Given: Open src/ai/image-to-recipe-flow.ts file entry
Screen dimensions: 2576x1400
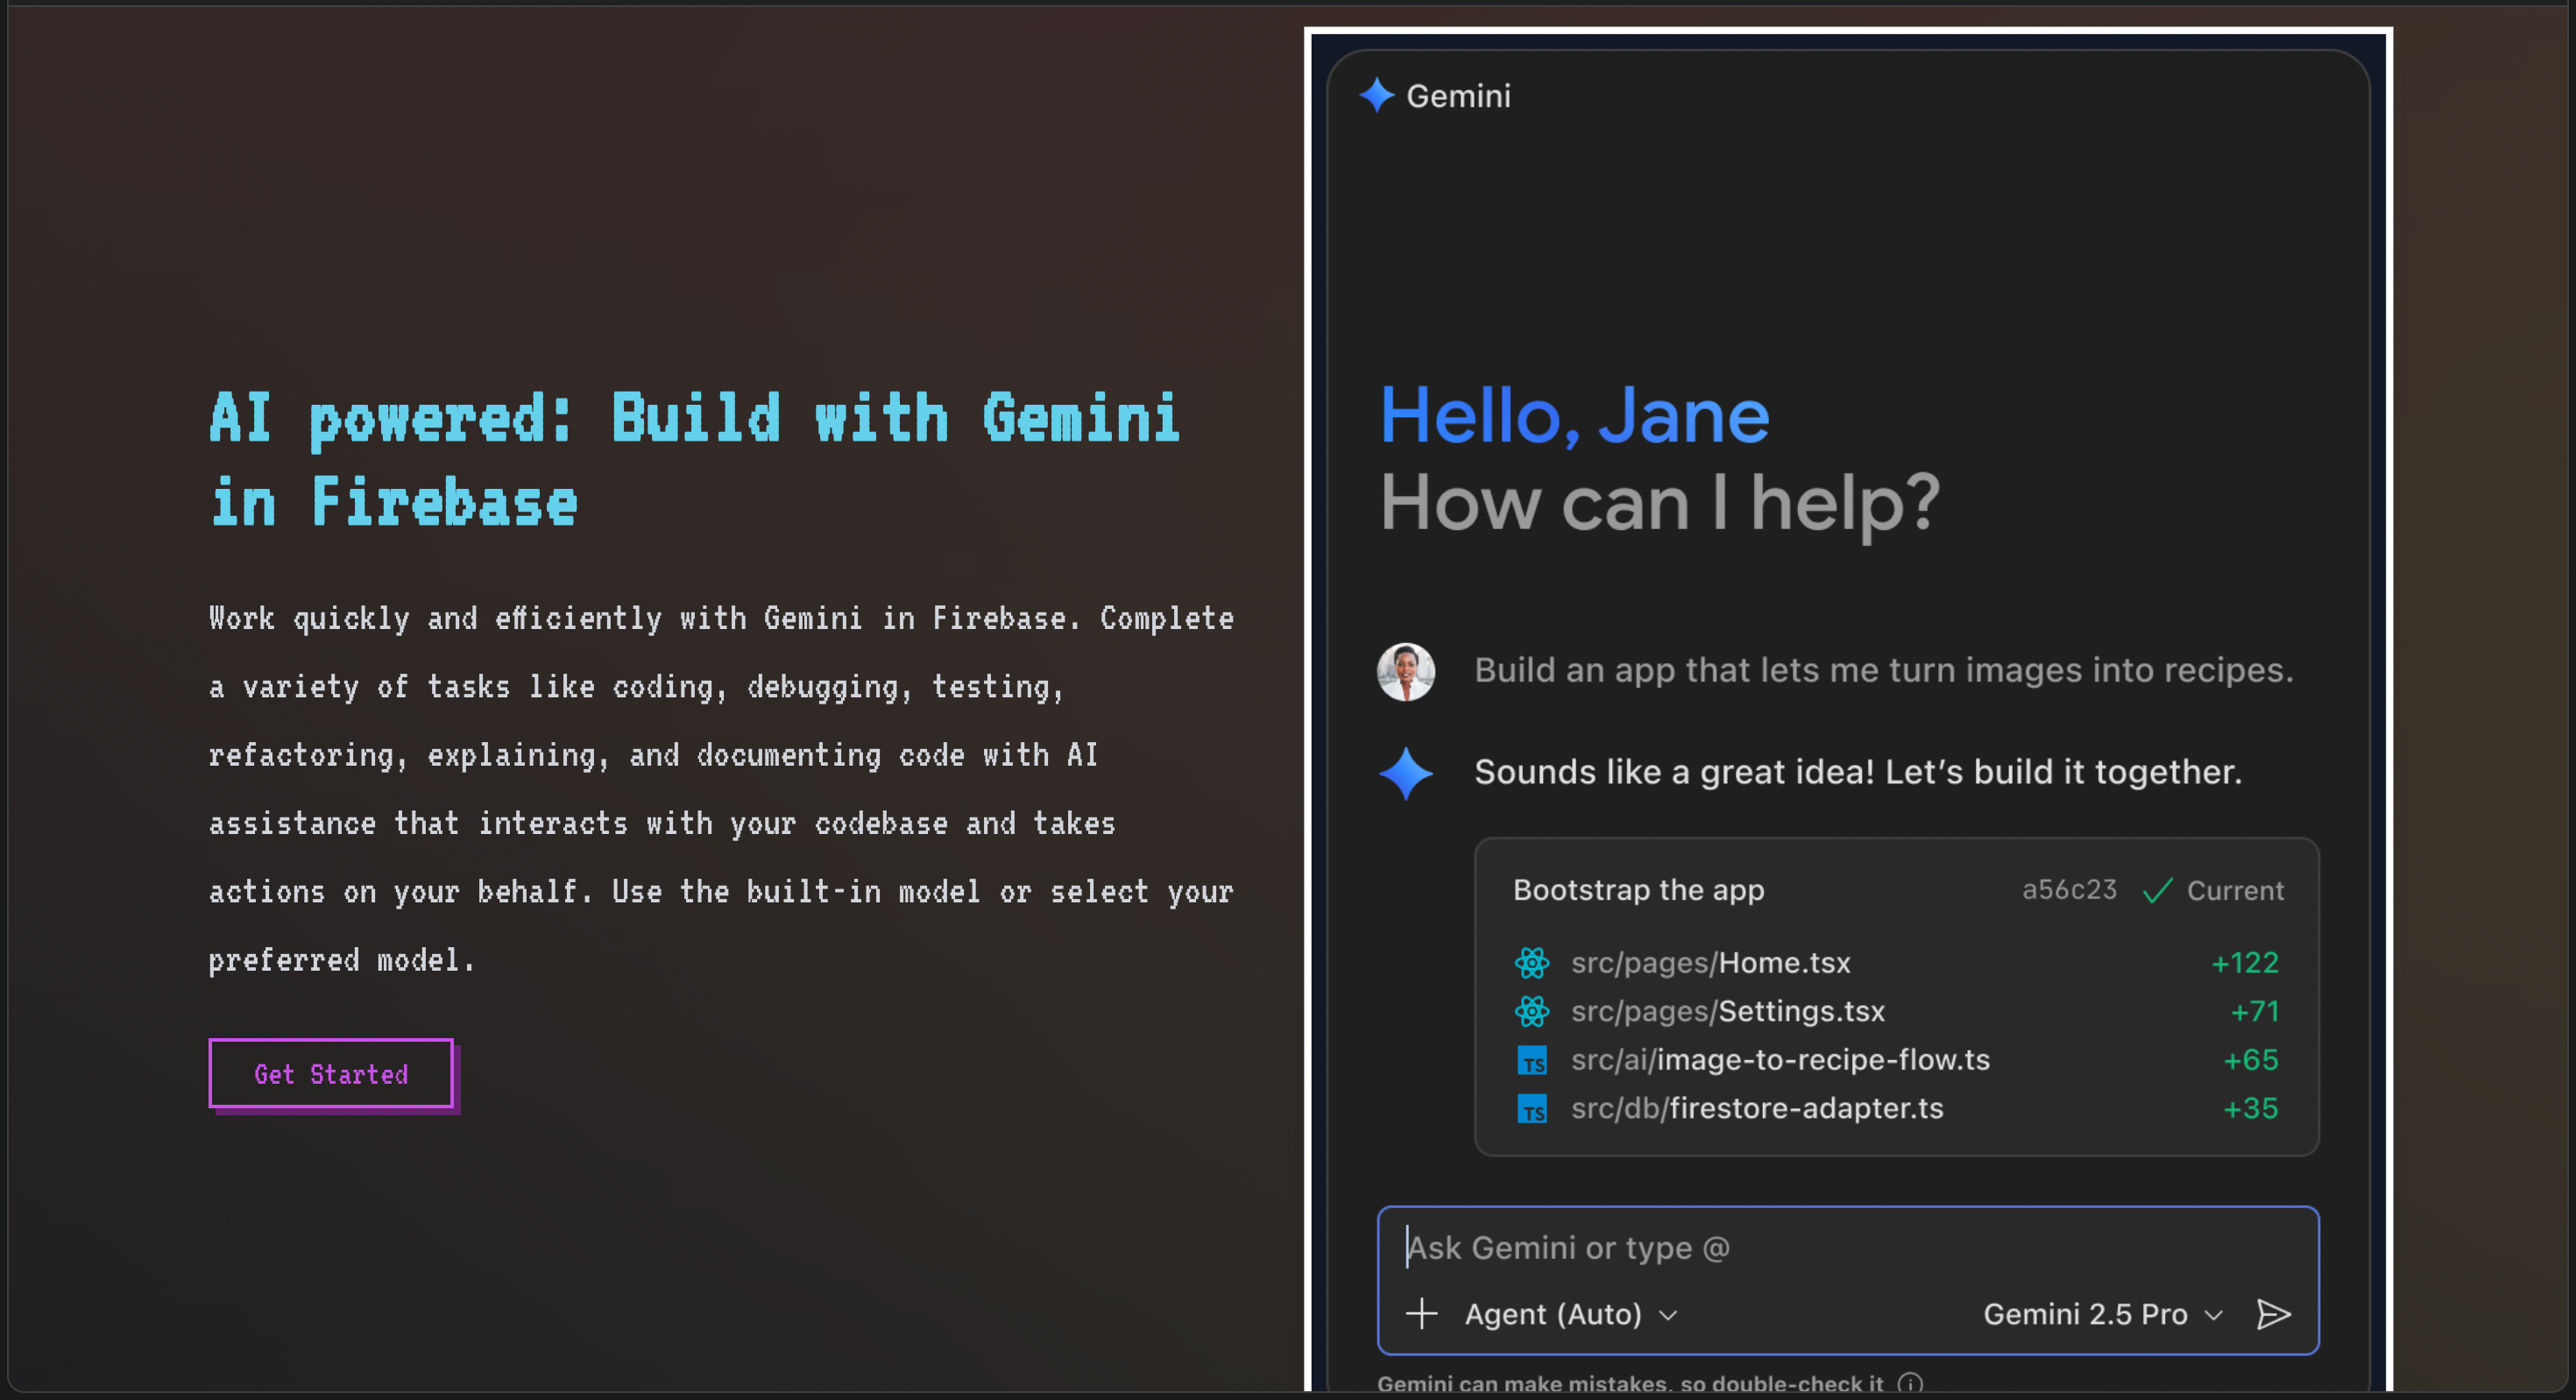Looking at the screenshot, I should point(1780,1060).
